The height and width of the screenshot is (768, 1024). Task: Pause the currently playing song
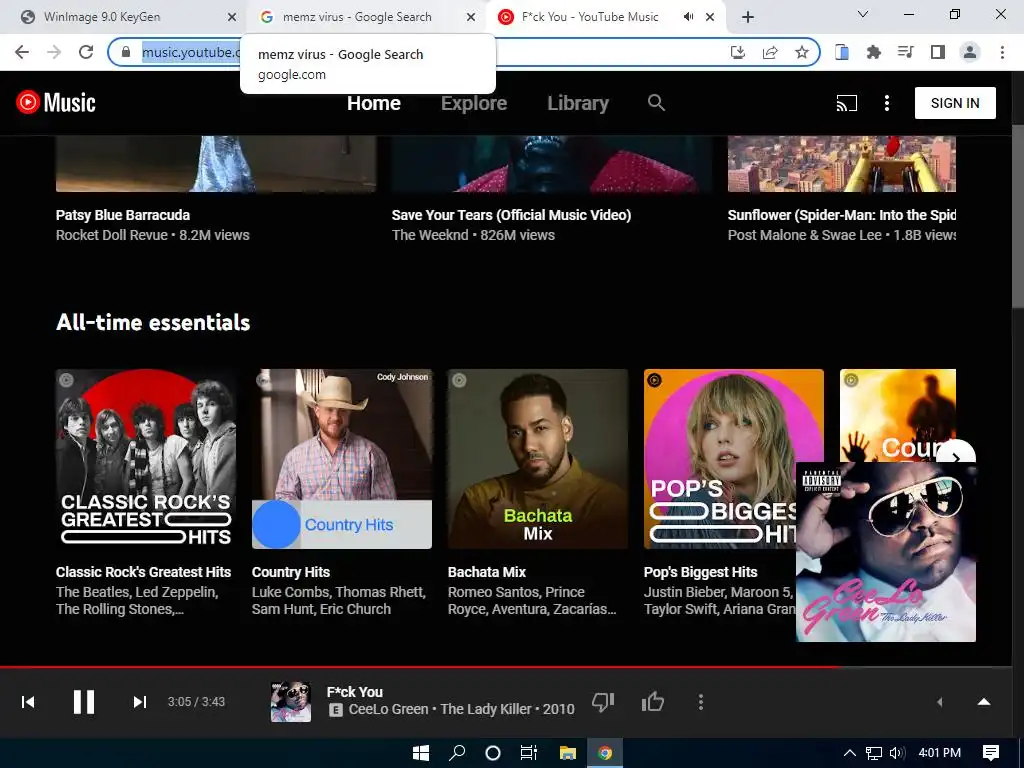pos(84,702)
